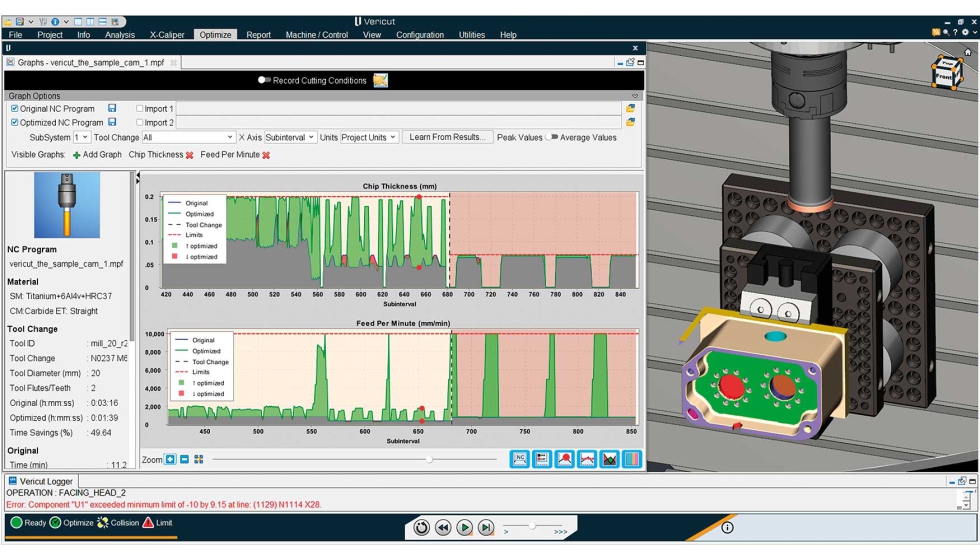Open dropdown arrow beside save icon in title toolbar

pos(30,21)
